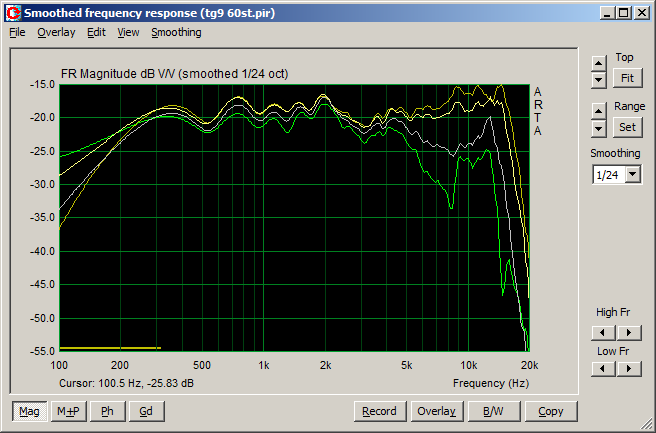Click the Top up arrow button
Image resolution: width=656 pixels, height=433 pixels.
point(599,63)
